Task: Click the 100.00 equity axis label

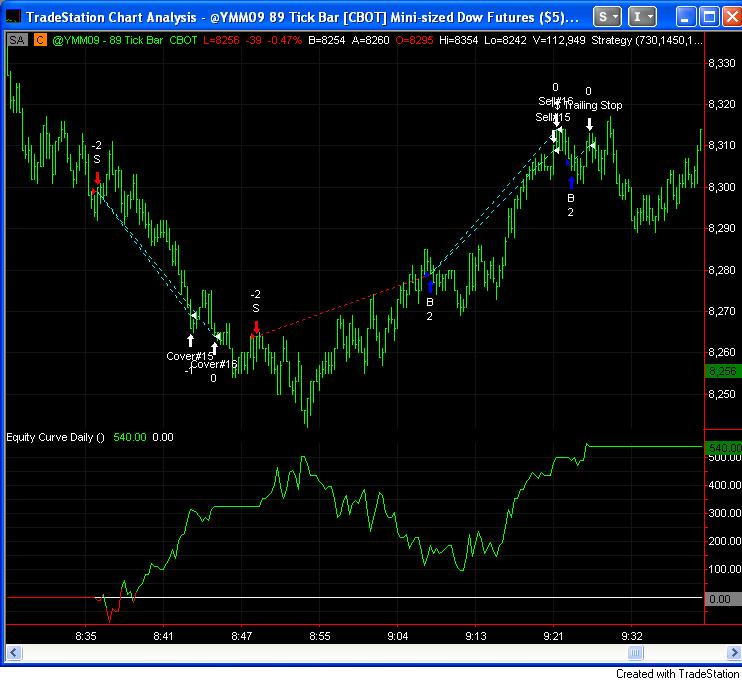Action: [x=724, y=569]
